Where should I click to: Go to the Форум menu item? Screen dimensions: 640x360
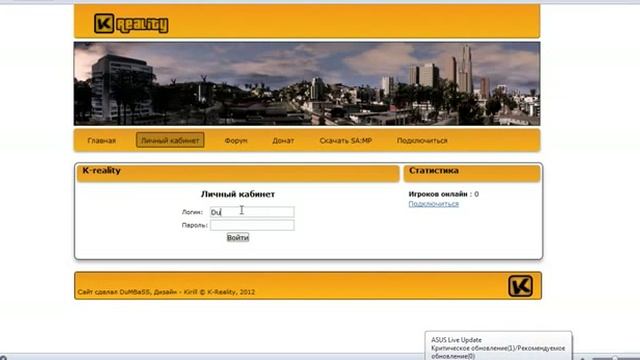pos(236,140)
